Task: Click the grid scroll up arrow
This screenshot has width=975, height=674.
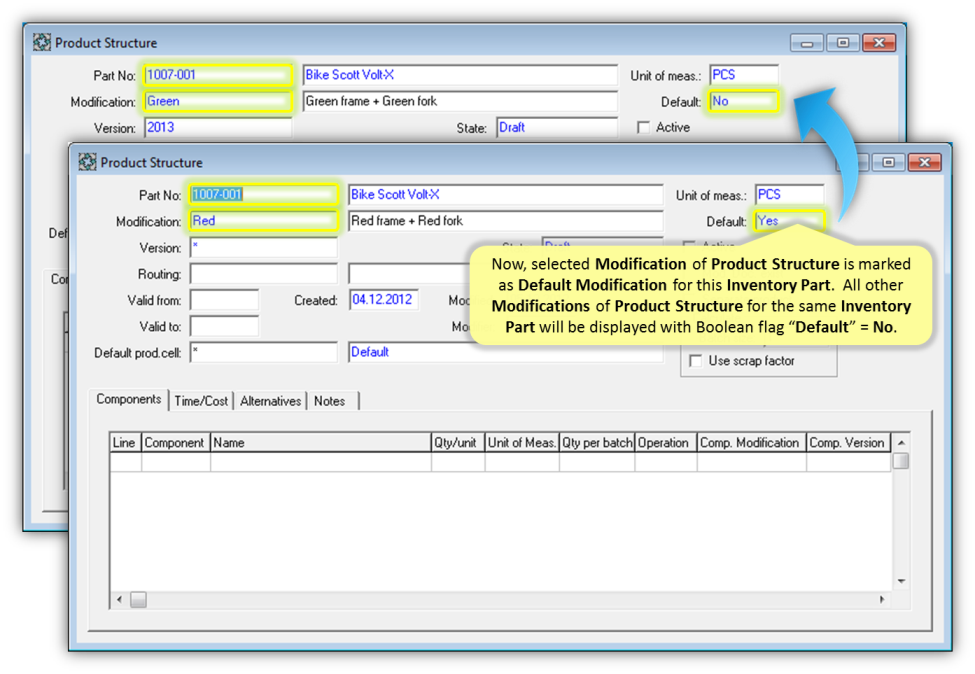Action: pos(901,443)
